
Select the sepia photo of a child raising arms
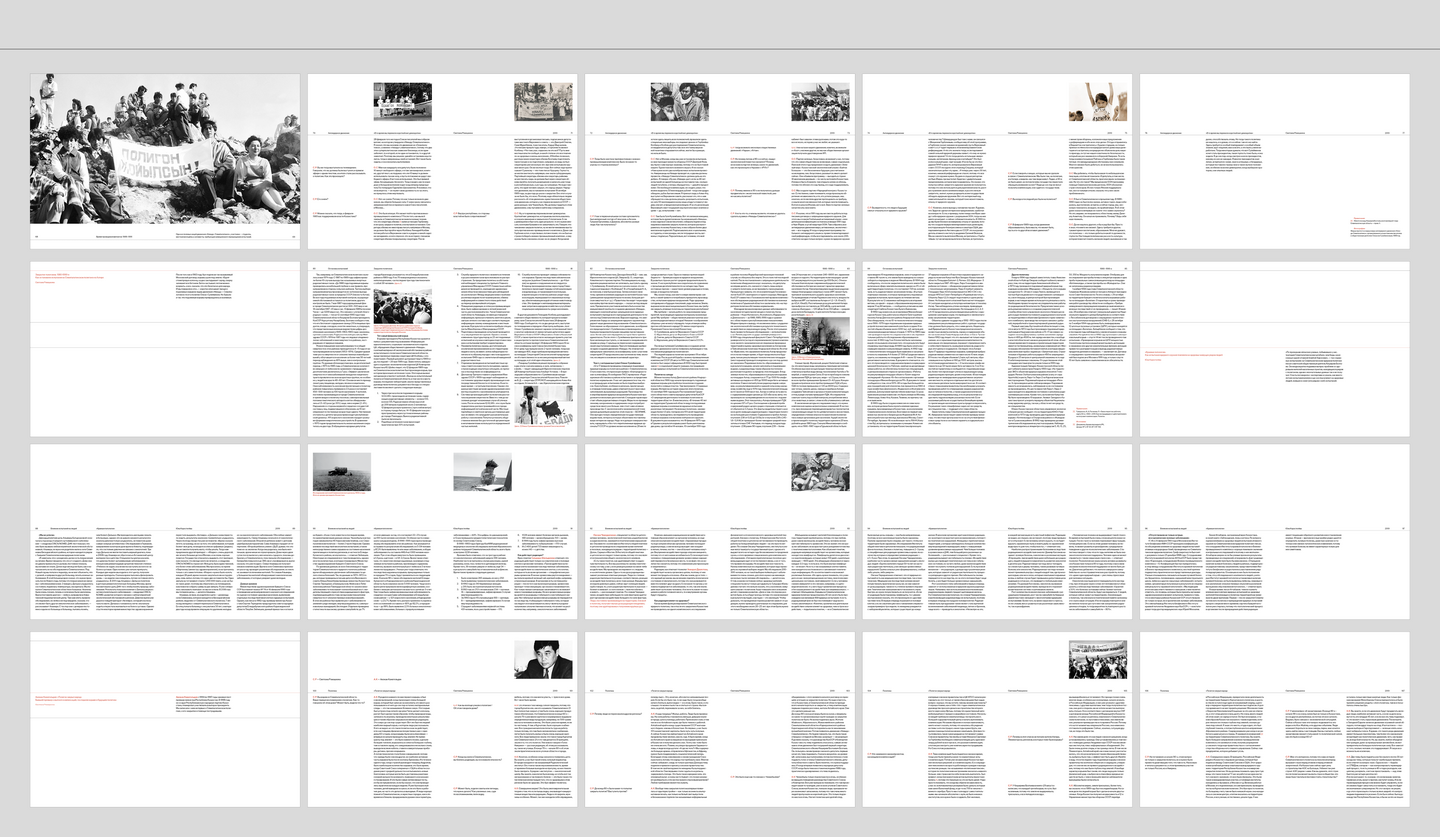tap(1097, 102)
